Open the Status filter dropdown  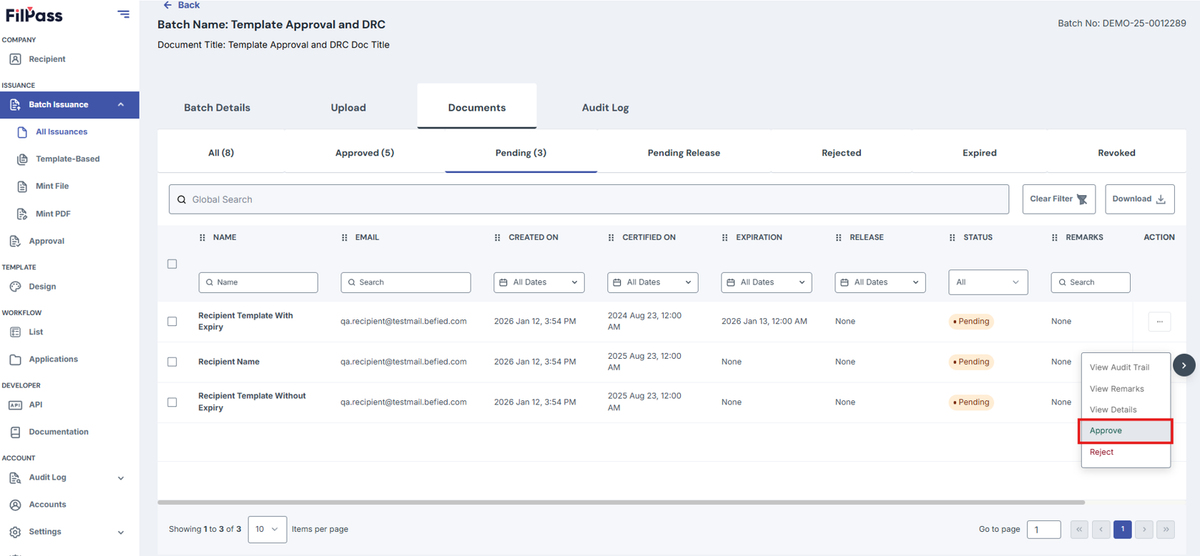click(x=988, y=282)
